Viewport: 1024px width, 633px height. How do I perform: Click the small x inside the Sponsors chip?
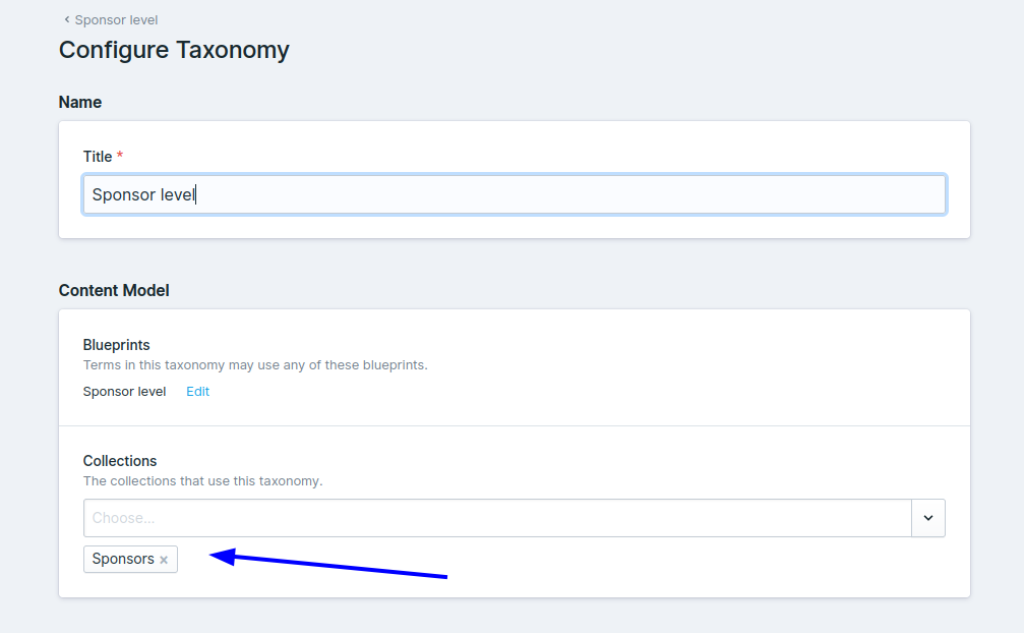click(163, 559)
